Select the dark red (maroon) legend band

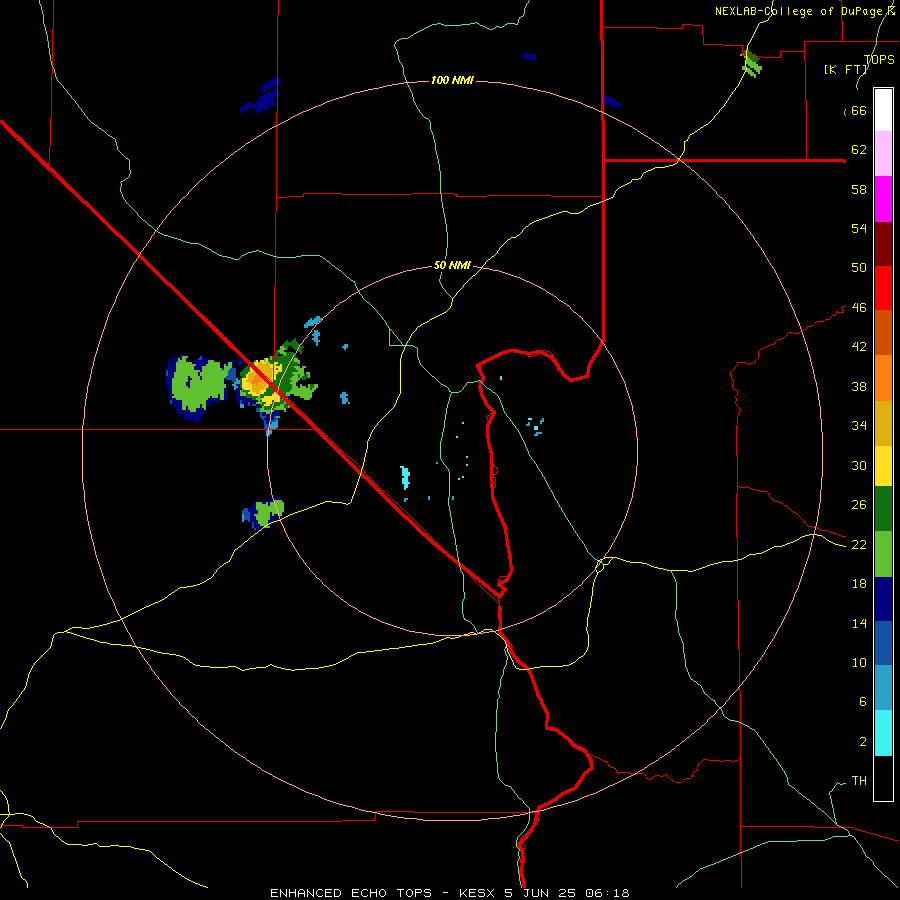tap(883, 244)
